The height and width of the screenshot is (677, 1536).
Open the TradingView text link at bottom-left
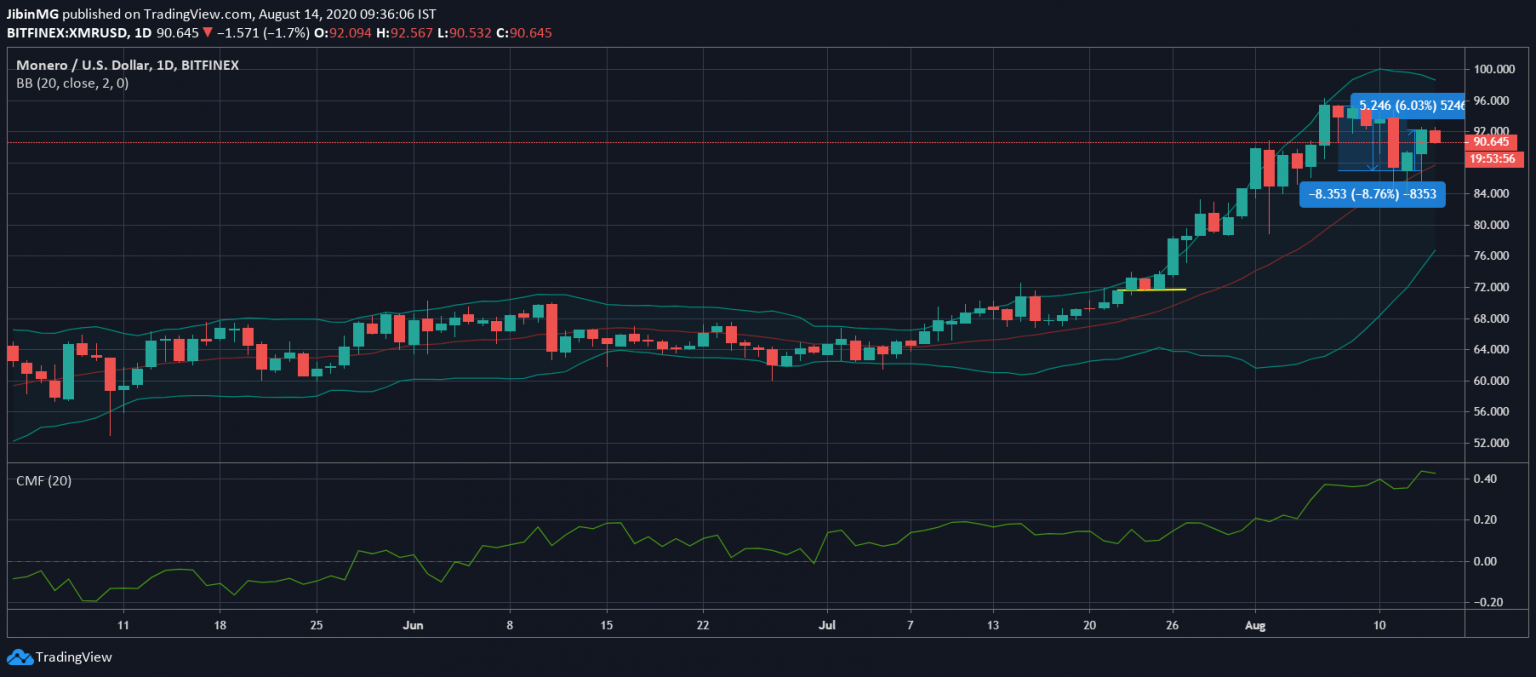click(73, 657)
